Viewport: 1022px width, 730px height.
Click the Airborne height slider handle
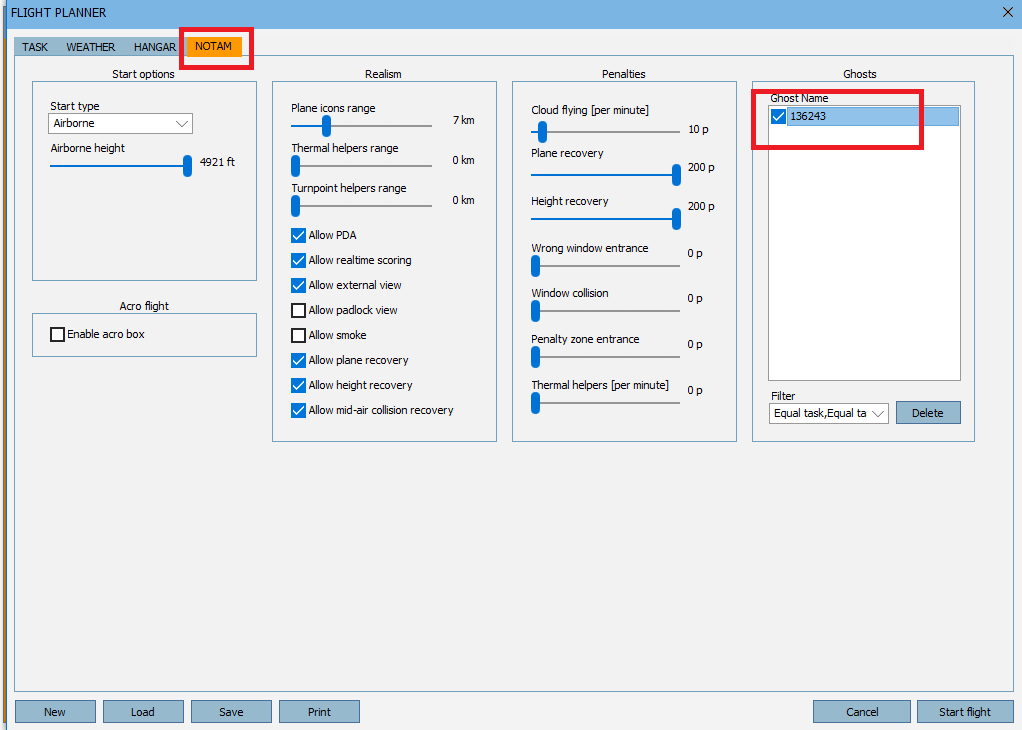[x=187, y=166]
